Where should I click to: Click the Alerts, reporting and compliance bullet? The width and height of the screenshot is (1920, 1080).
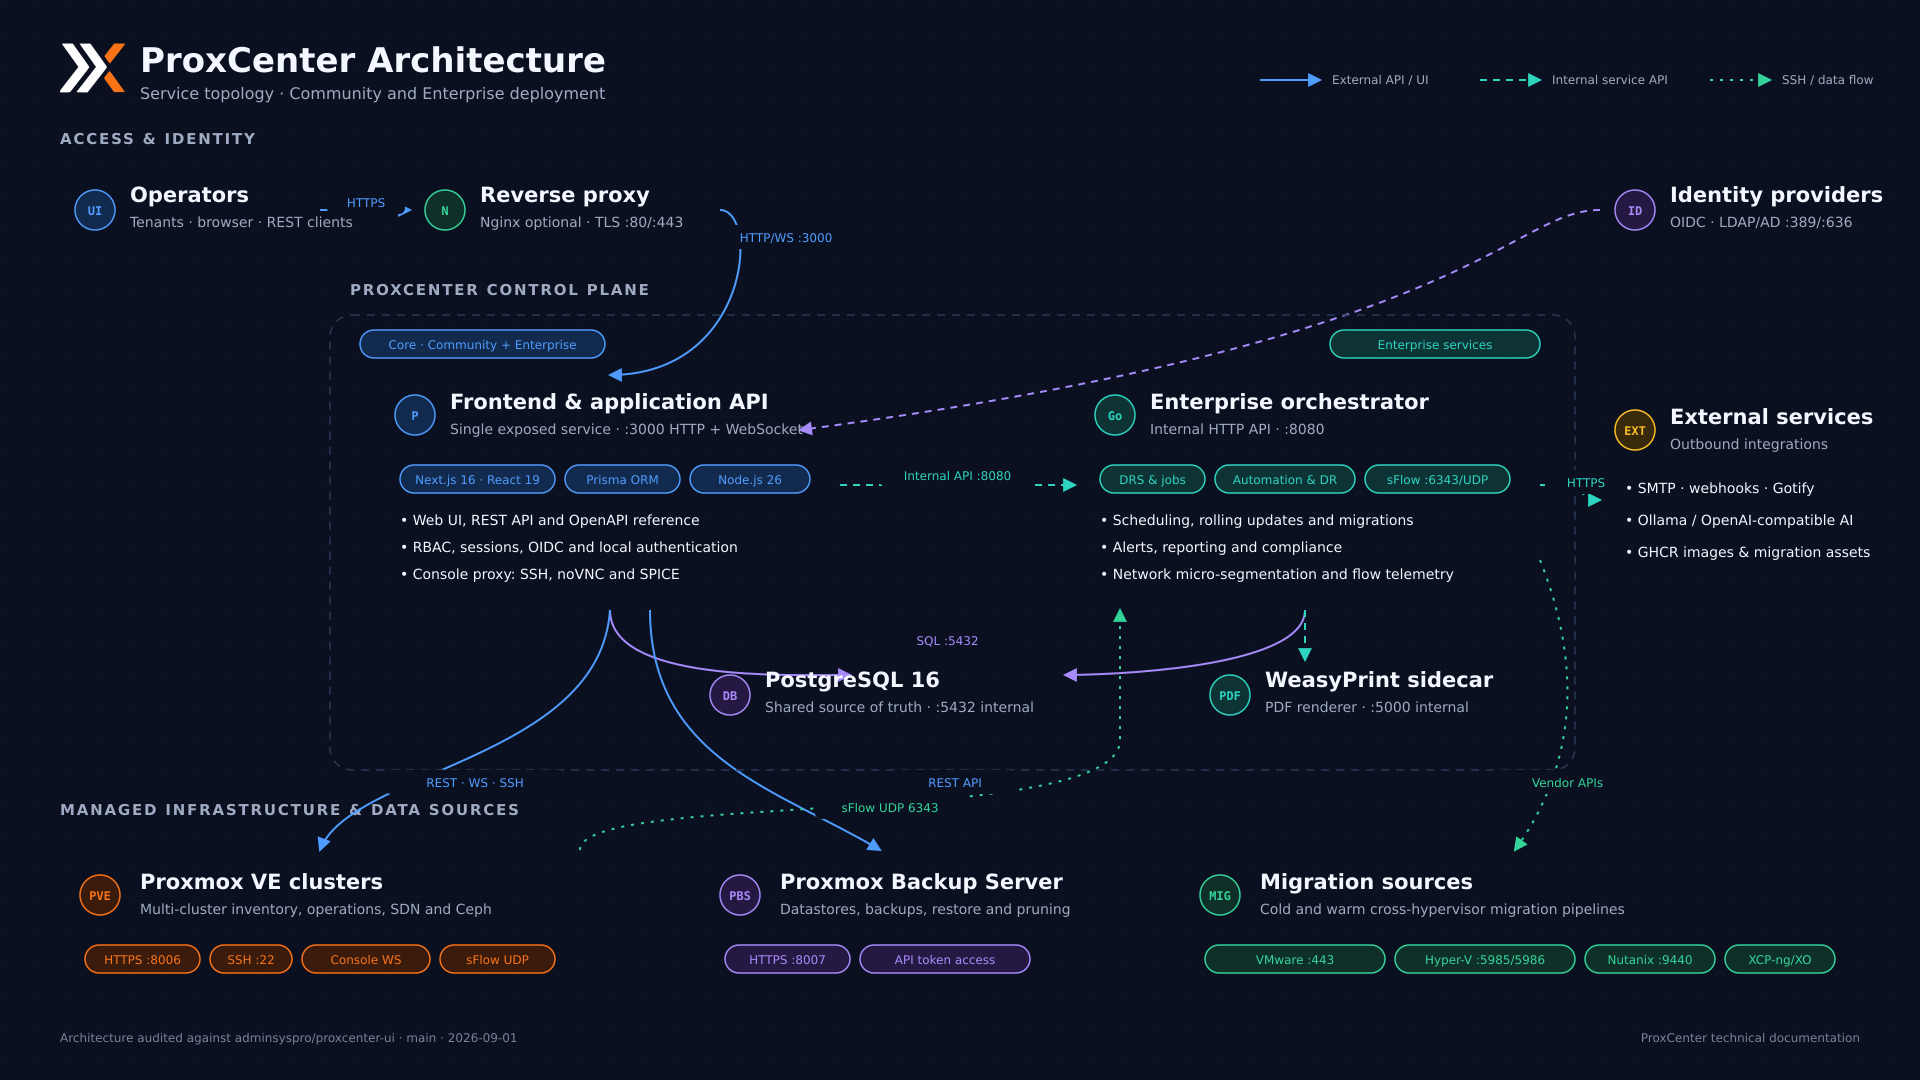1221,547
